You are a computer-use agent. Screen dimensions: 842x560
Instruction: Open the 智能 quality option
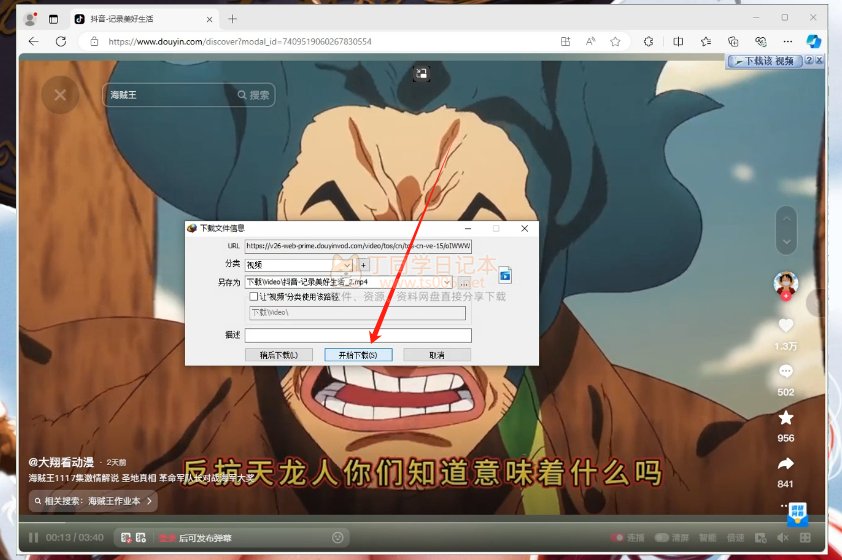click(707, 537)
